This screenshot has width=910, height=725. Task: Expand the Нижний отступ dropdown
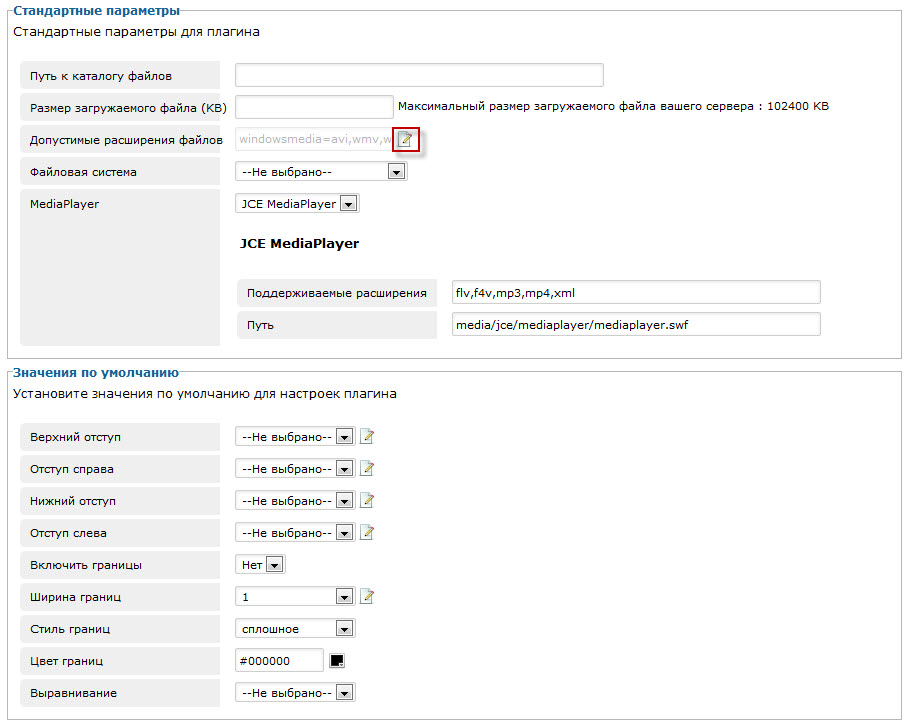coord(295,500)
